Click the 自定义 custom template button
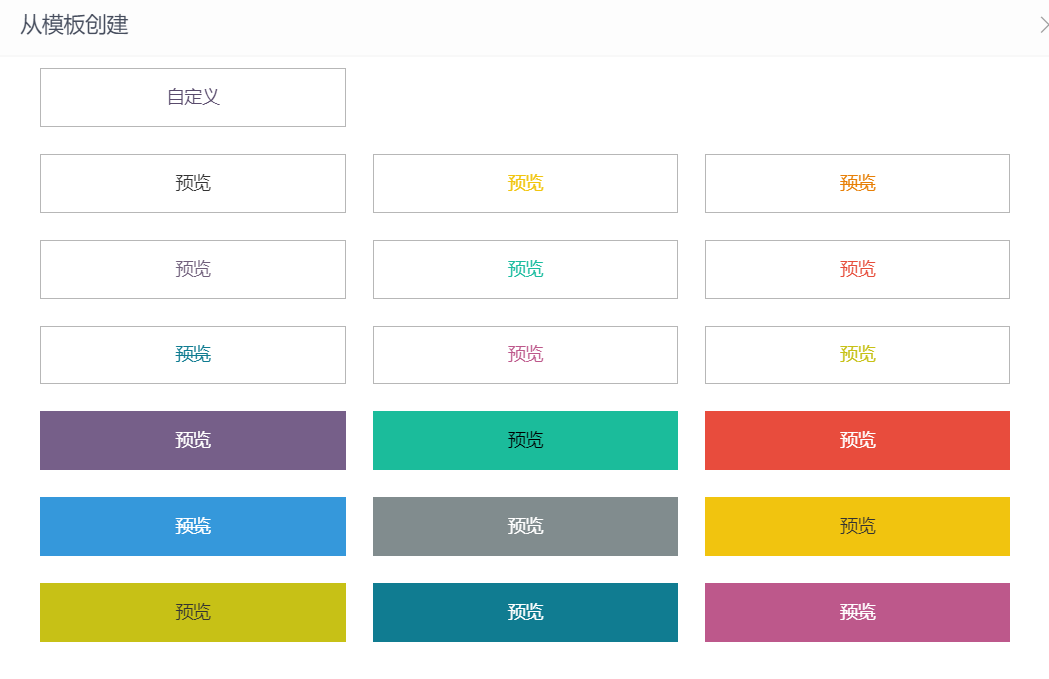Viewport: 1049px width, 679px height. coord(193,97)
